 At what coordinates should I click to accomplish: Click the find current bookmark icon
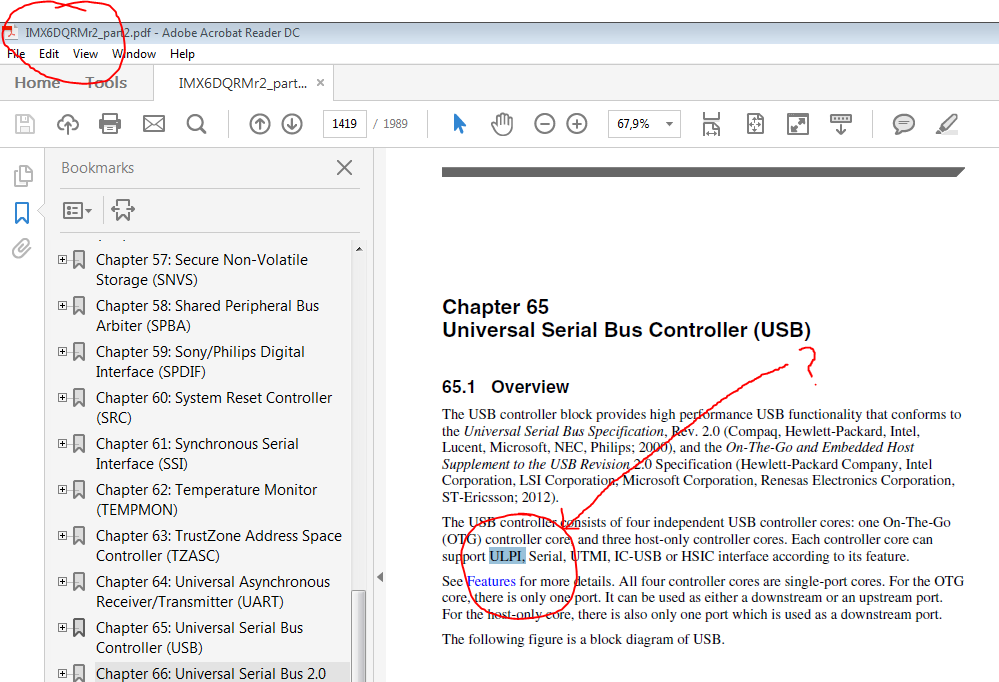point(123,210)
